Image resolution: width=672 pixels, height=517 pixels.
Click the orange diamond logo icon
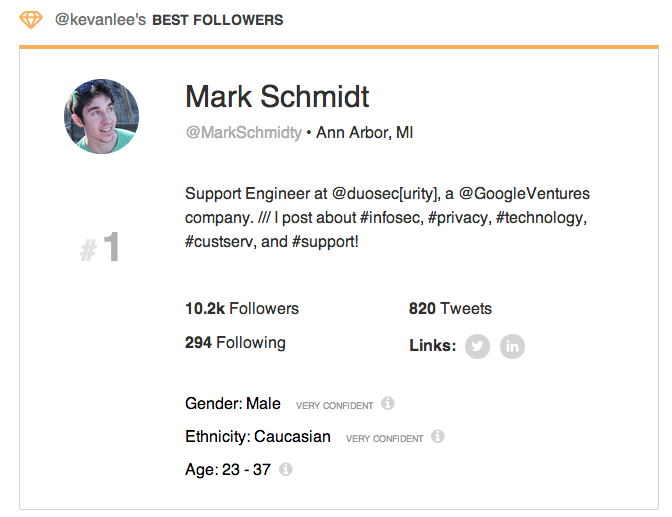(x=32, y=20)
